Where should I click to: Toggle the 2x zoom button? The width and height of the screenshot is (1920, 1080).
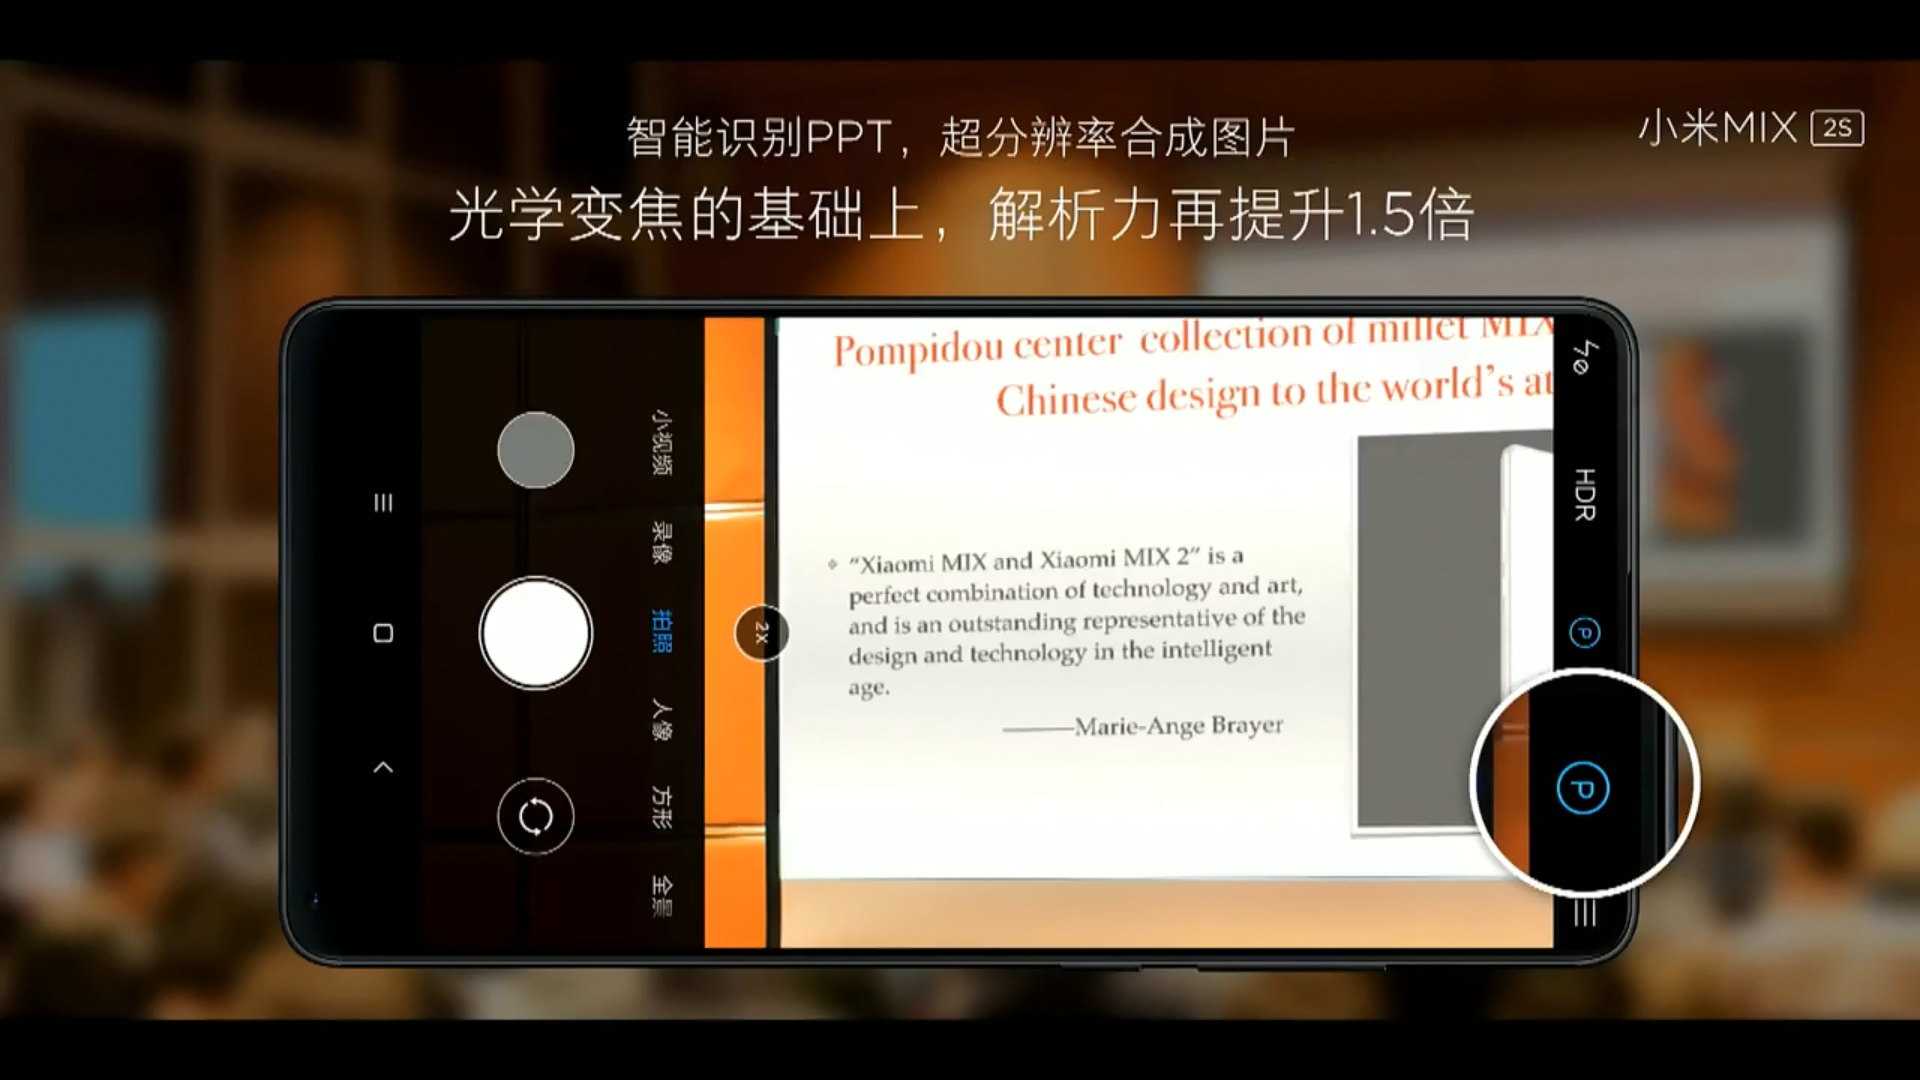tap(761, 633)
